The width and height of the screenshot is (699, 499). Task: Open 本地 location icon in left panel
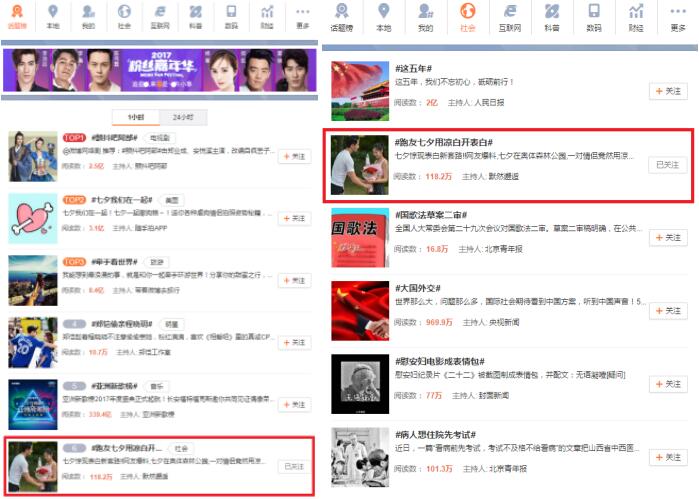click(52, 16)
